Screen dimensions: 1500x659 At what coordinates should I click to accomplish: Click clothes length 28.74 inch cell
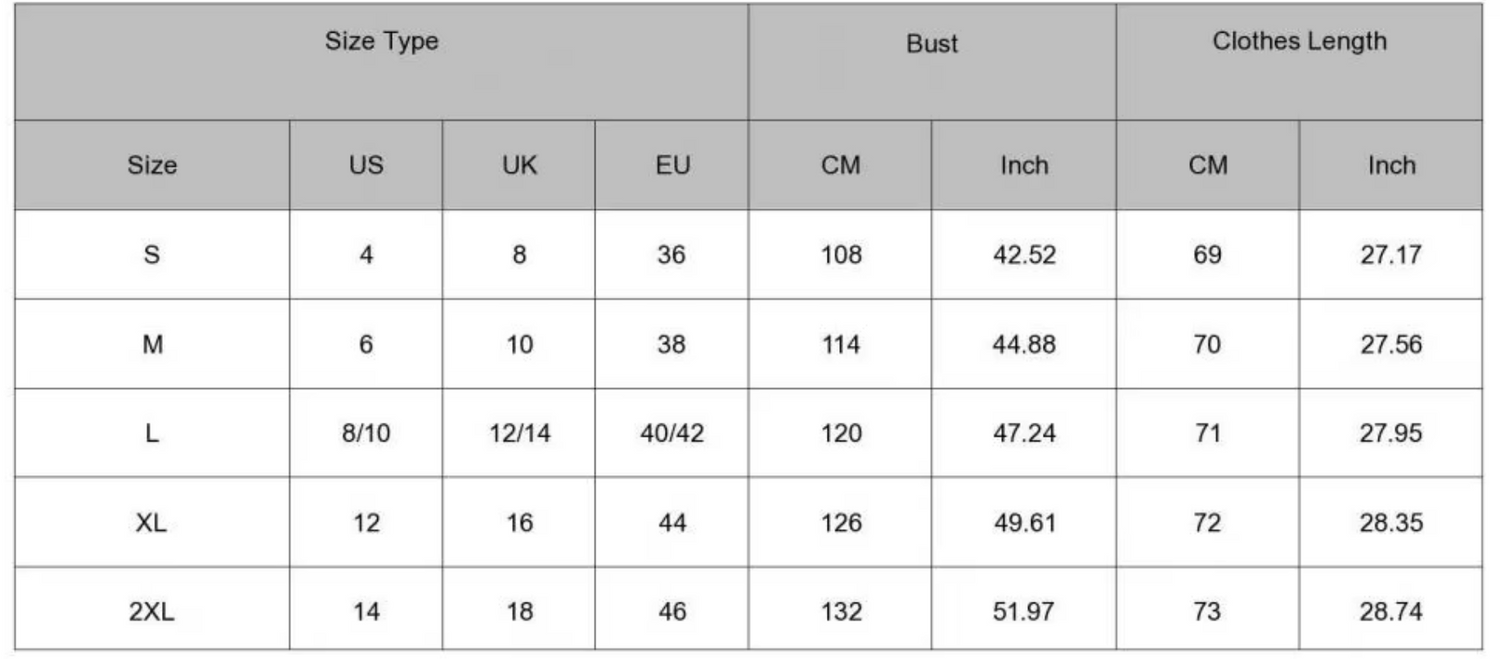1391,611
